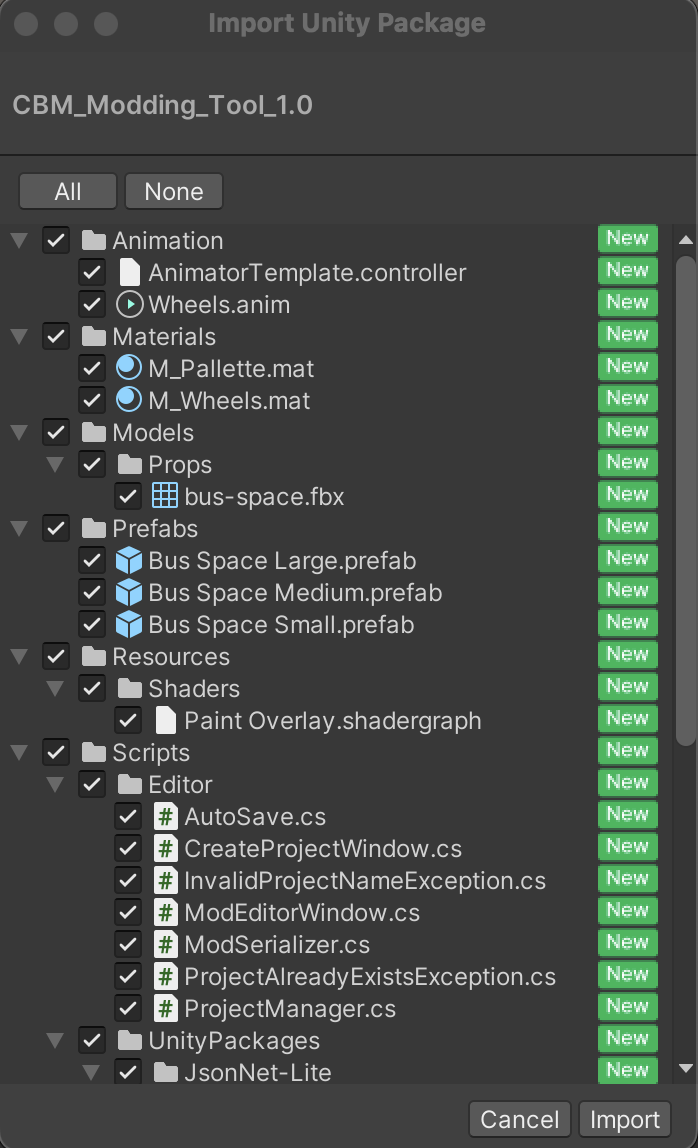The height and width of the screenshot is (1148, 698).
Task: Select the CreateProjectWindow.cs tree entry
Action: point(322,848)
